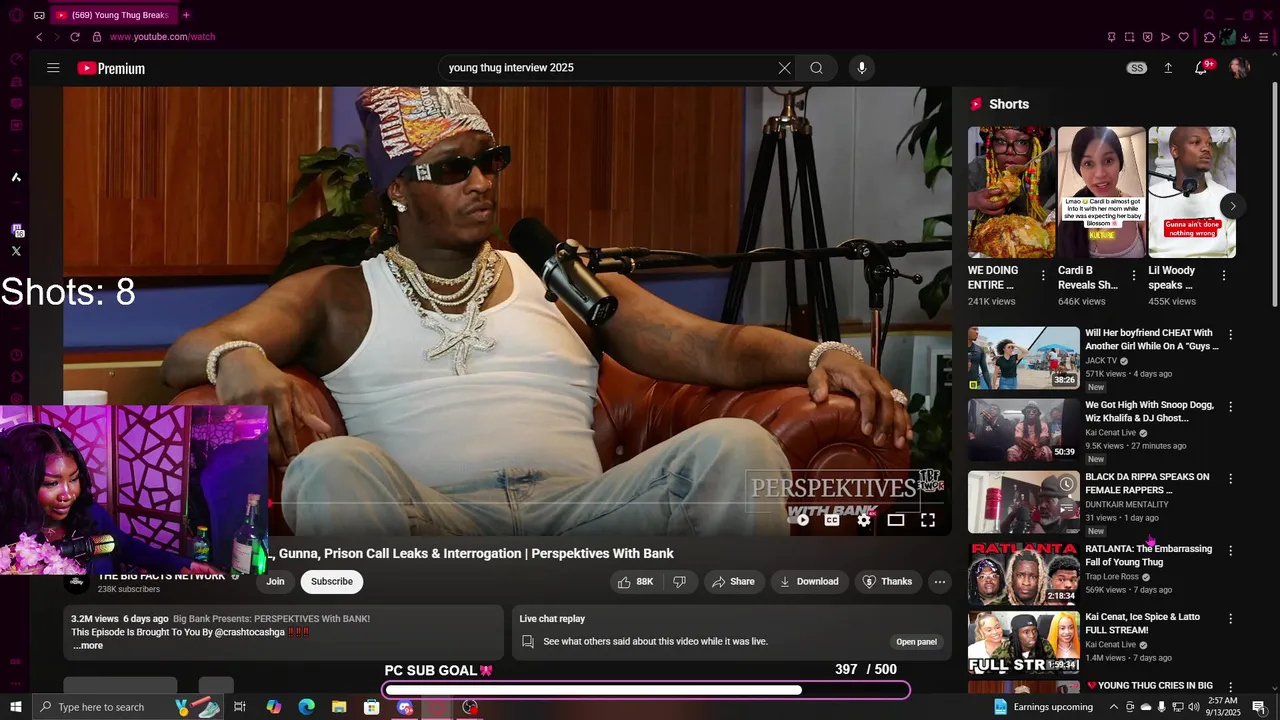Screen dimensions: 1280x720
Task: Open the 'Cardi B Reveals' Short thumbnail
Action: coord(1101,192)
